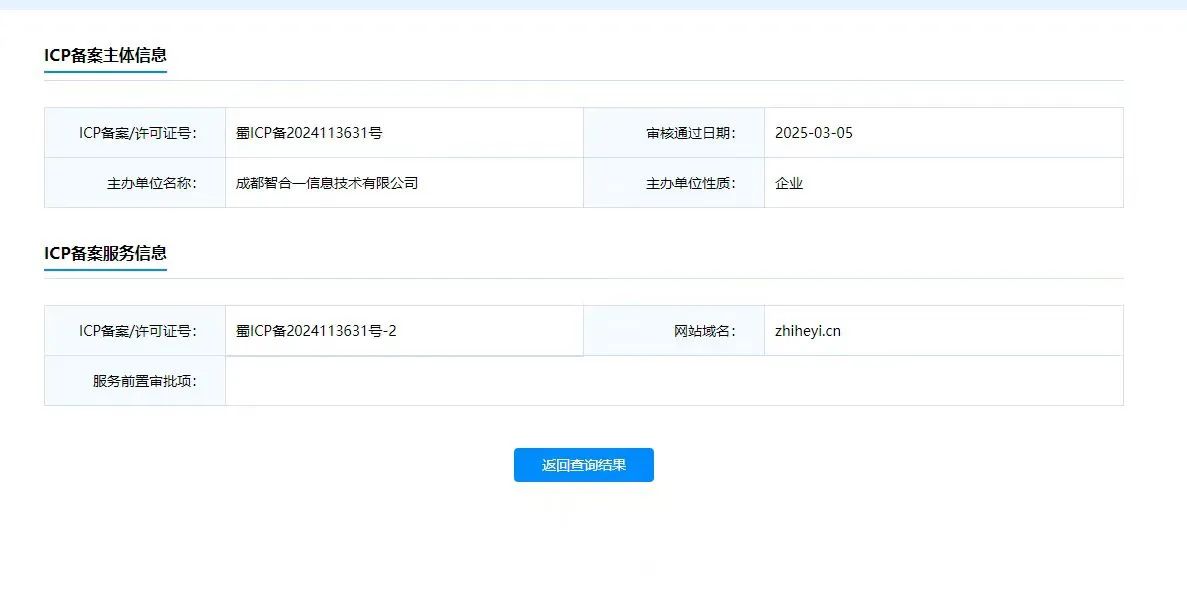Click the 主办单位名称 label
Screen dimensions: 1187x598
coord(151,183)
